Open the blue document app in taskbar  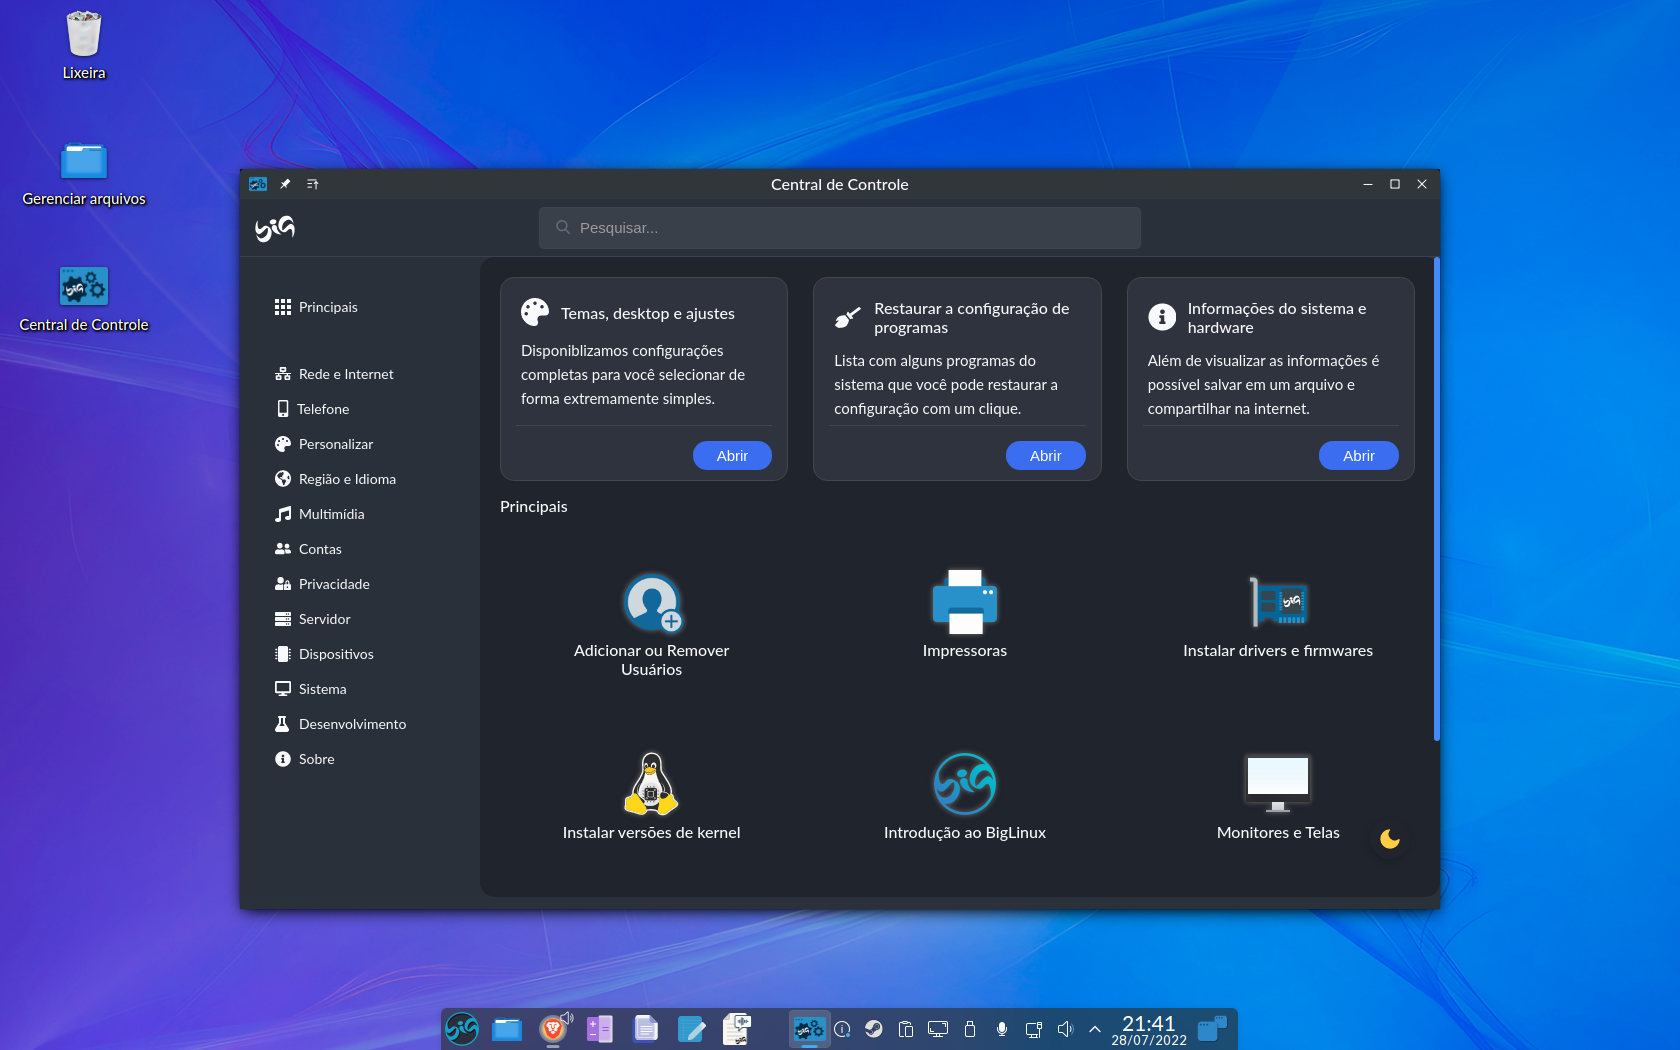coord(646,1028)
